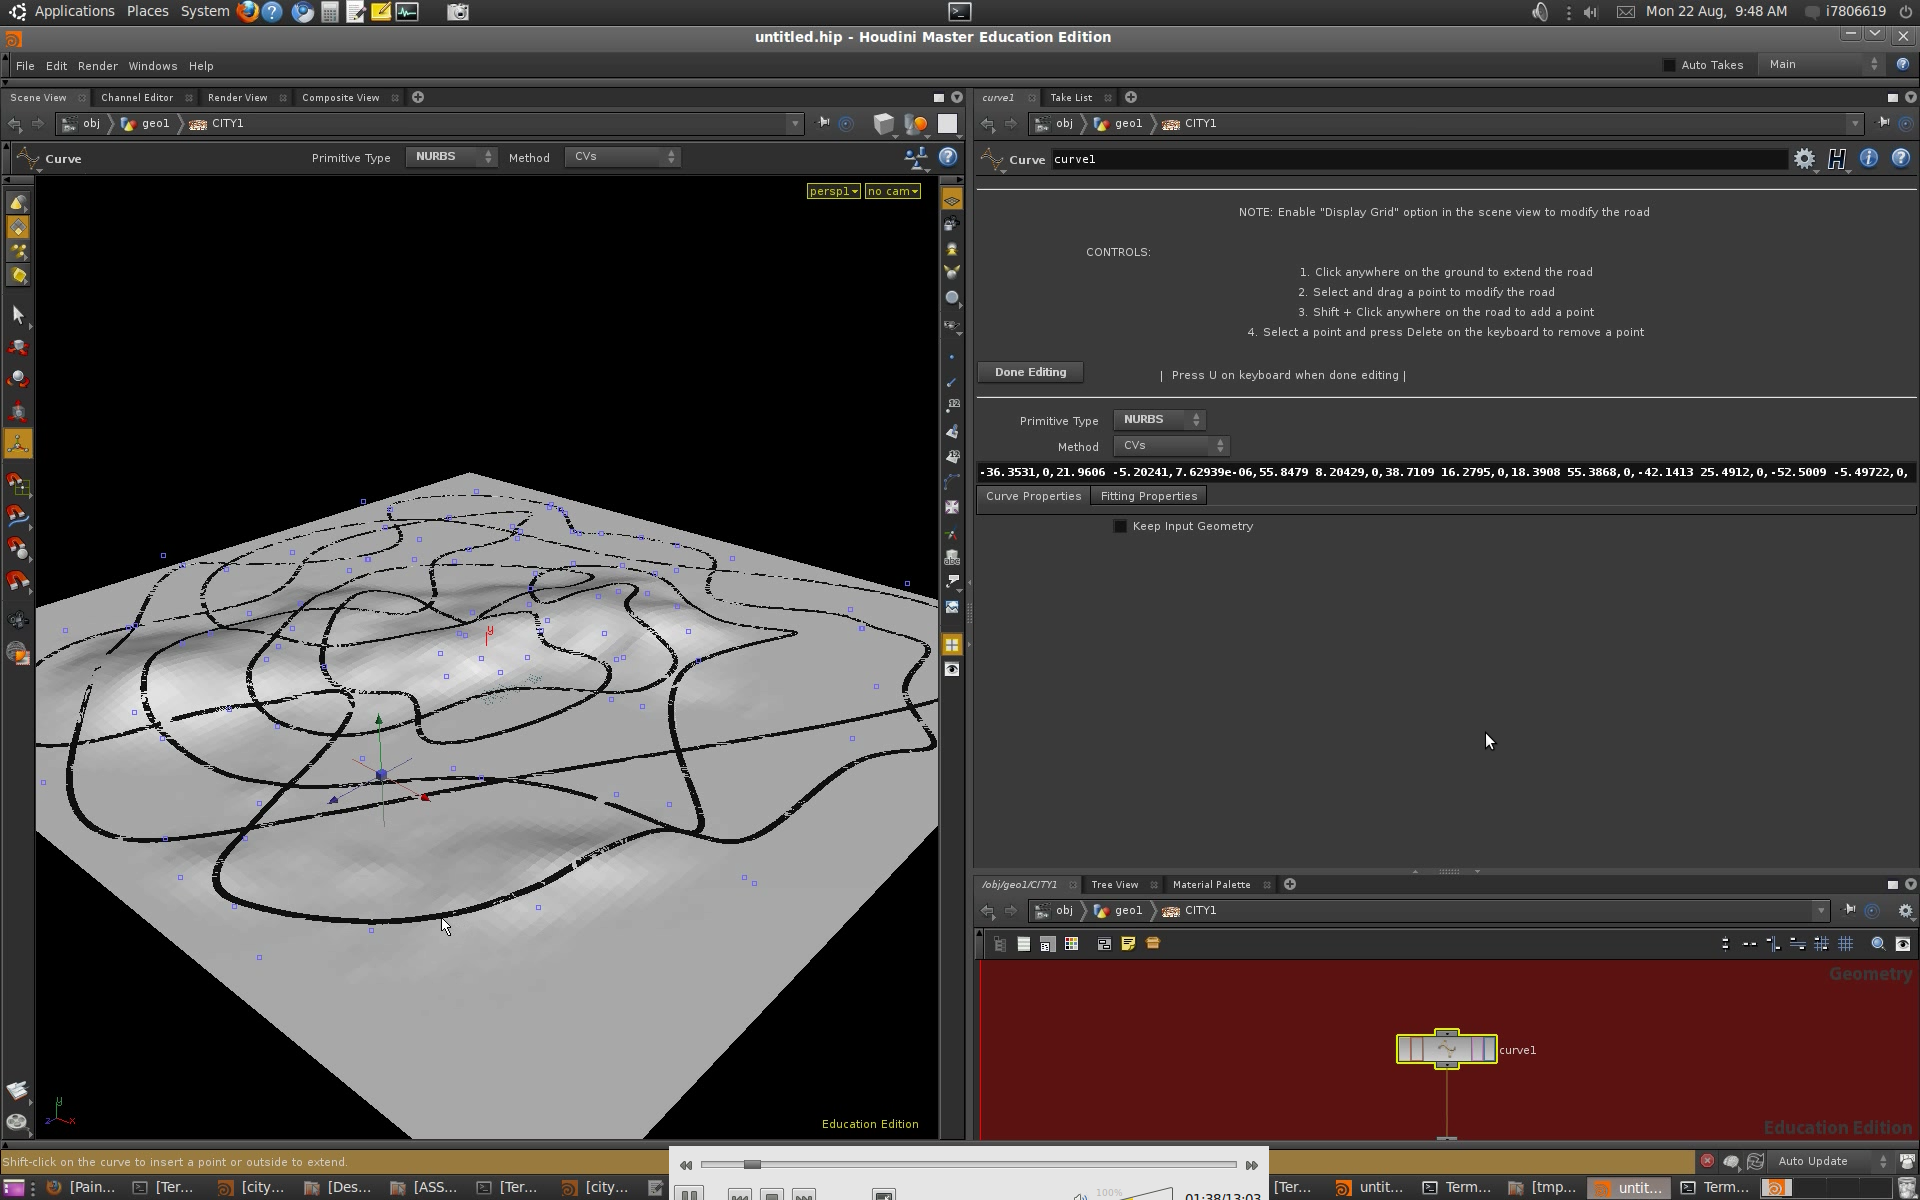
Task: Switch network editor to list view
Action: [1023, 944]
